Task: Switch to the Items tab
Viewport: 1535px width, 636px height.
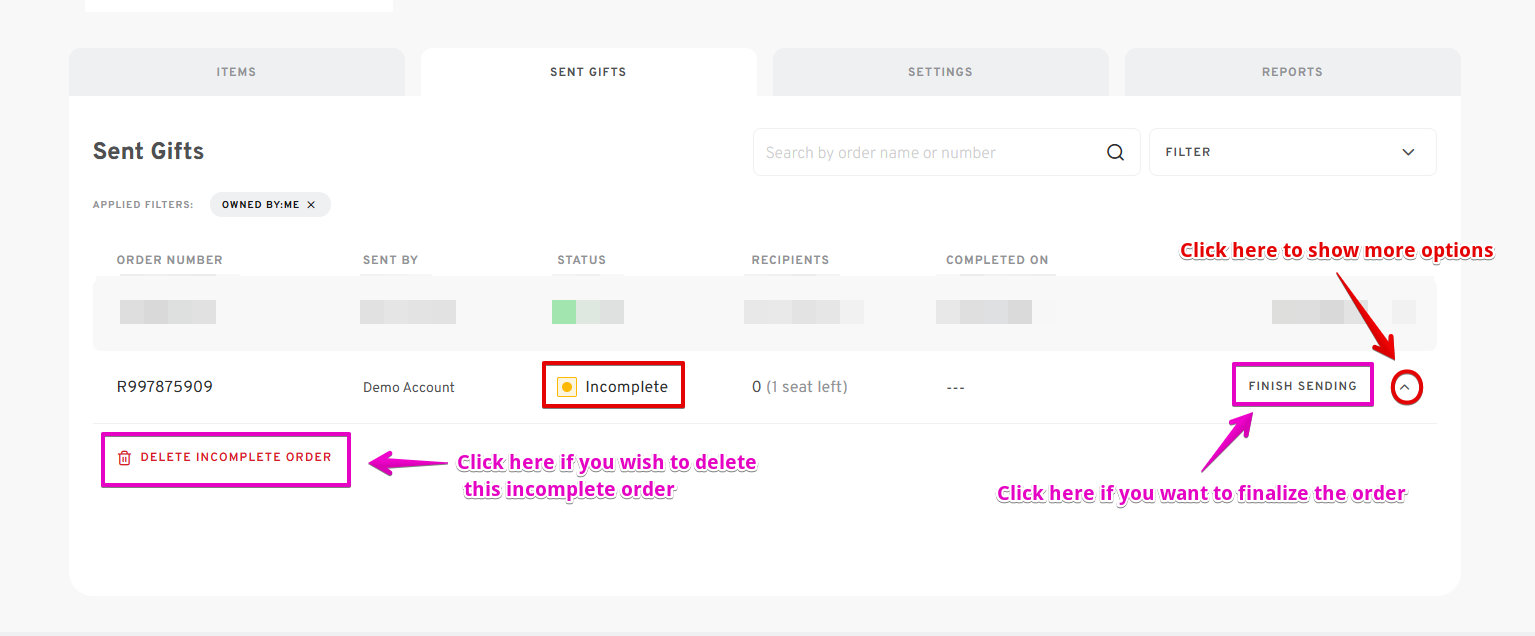Action: pyautogui.click(x=237, y=72)
